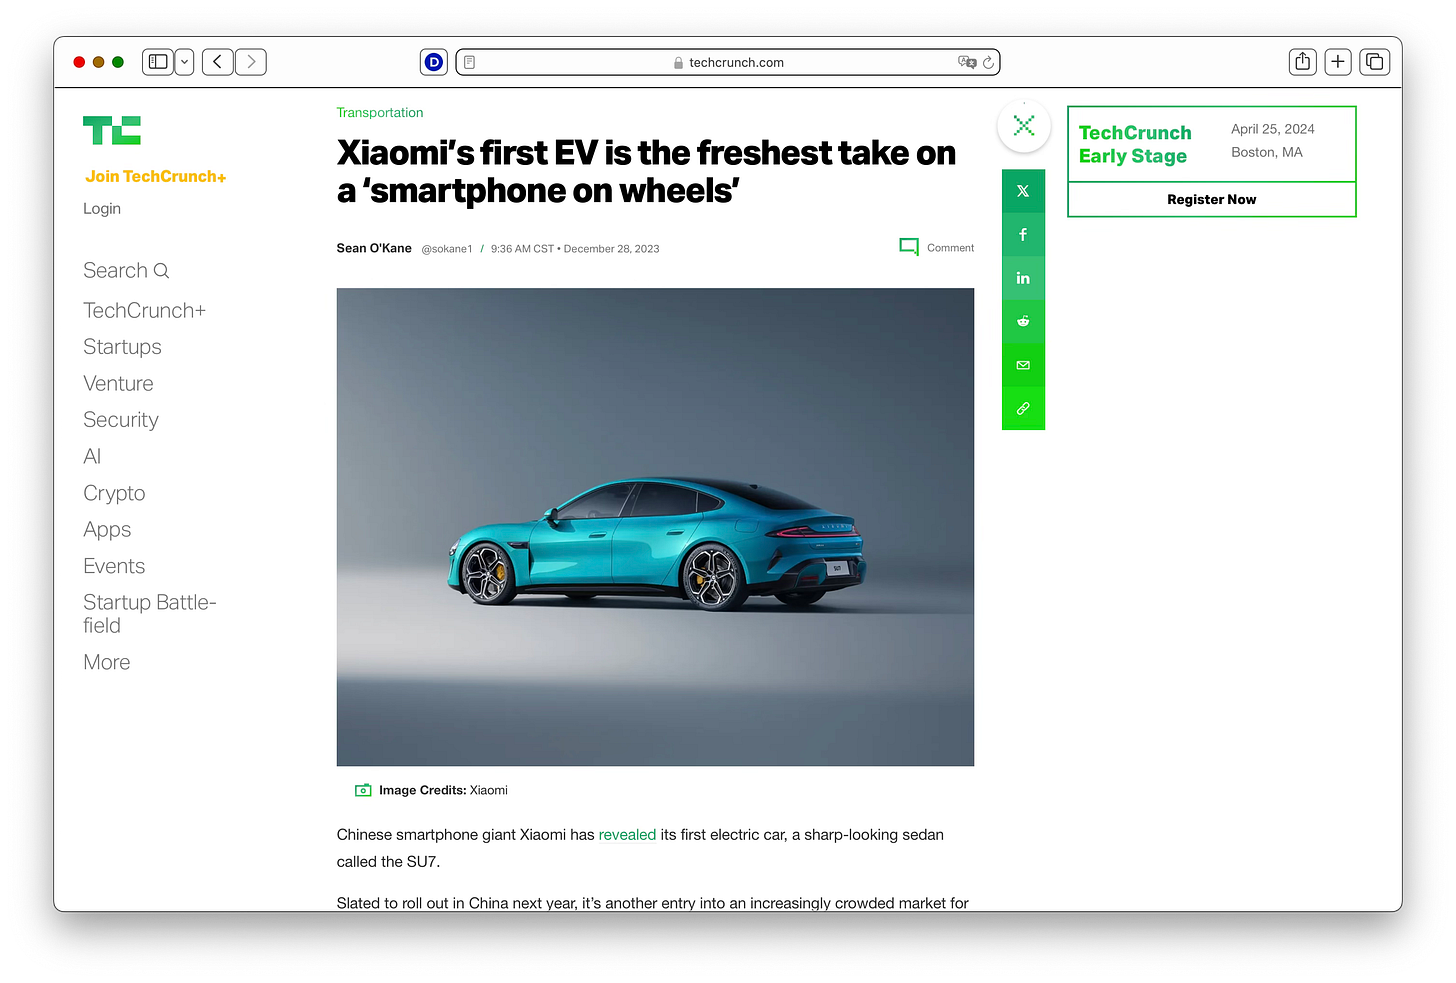
Task: Show the tab overview
Action: pyautogui.click(x=1375, y=62)
